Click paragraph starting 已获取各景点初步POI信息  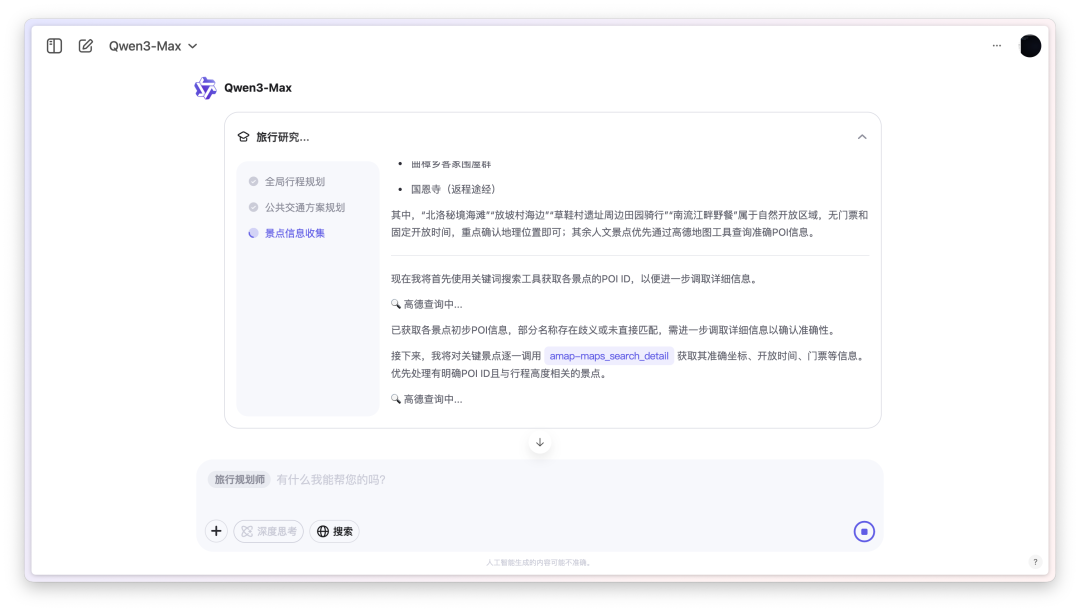[x=615, y=330]
